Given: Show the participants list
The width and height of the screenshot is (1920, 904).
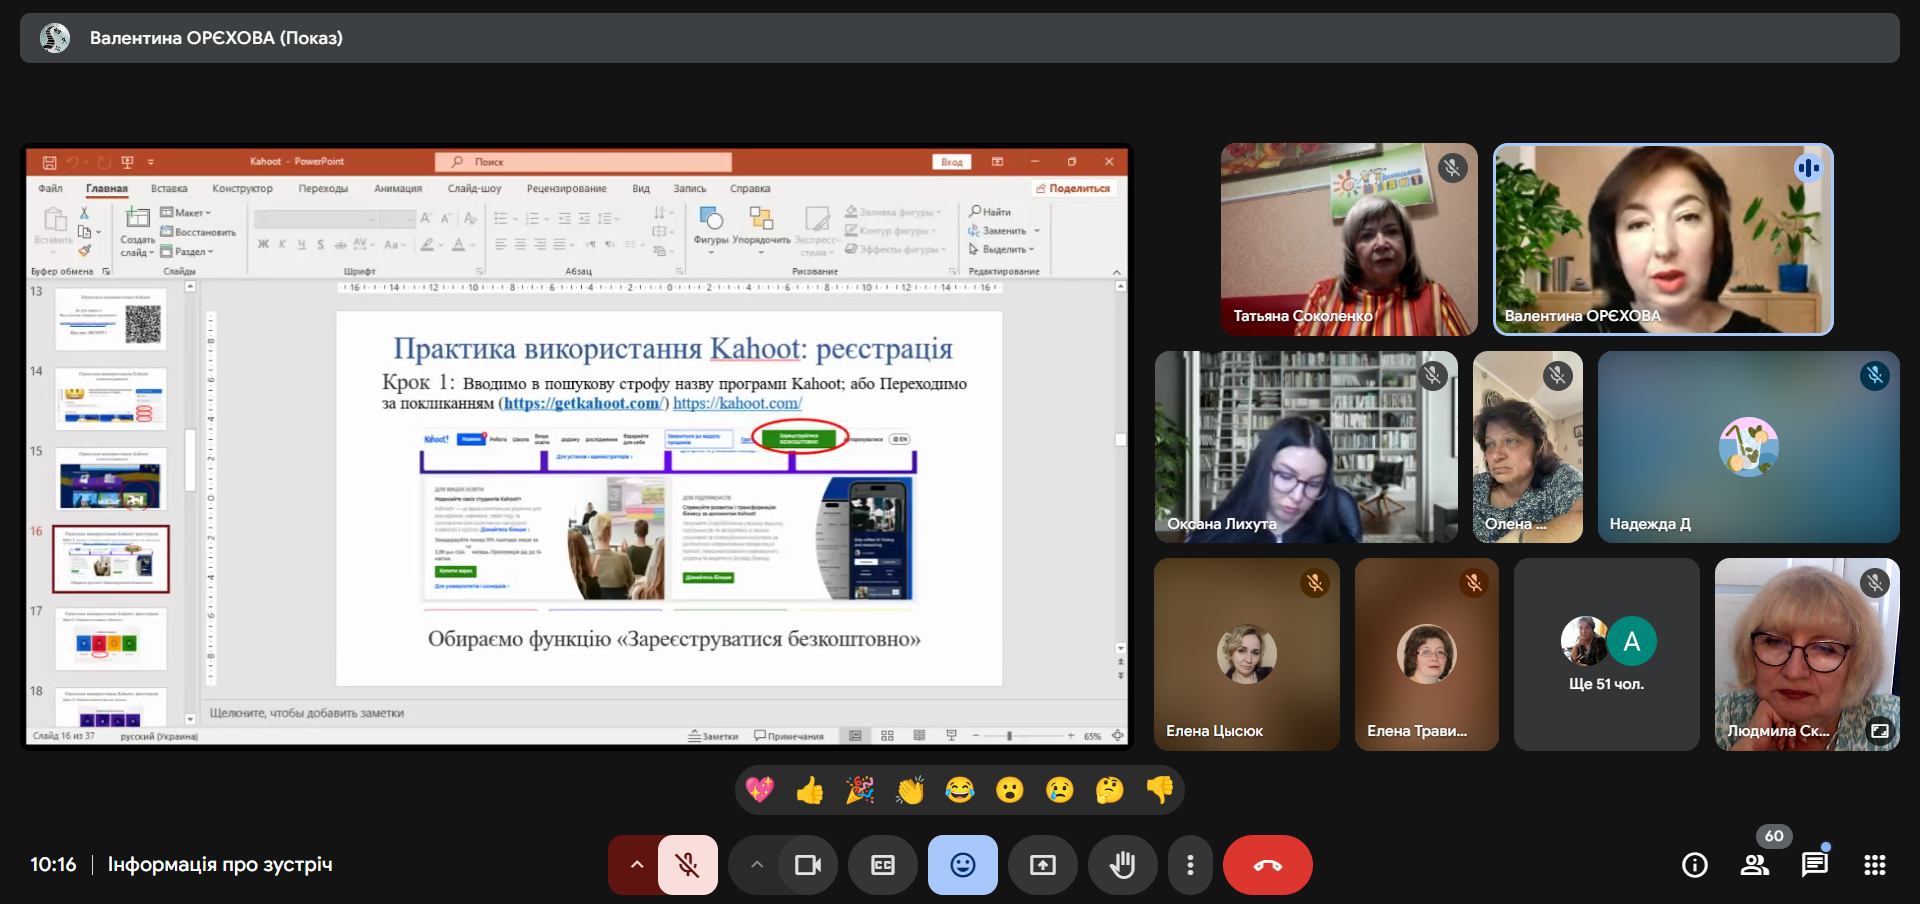Looking at the screenshot, I should [1755, 865].
